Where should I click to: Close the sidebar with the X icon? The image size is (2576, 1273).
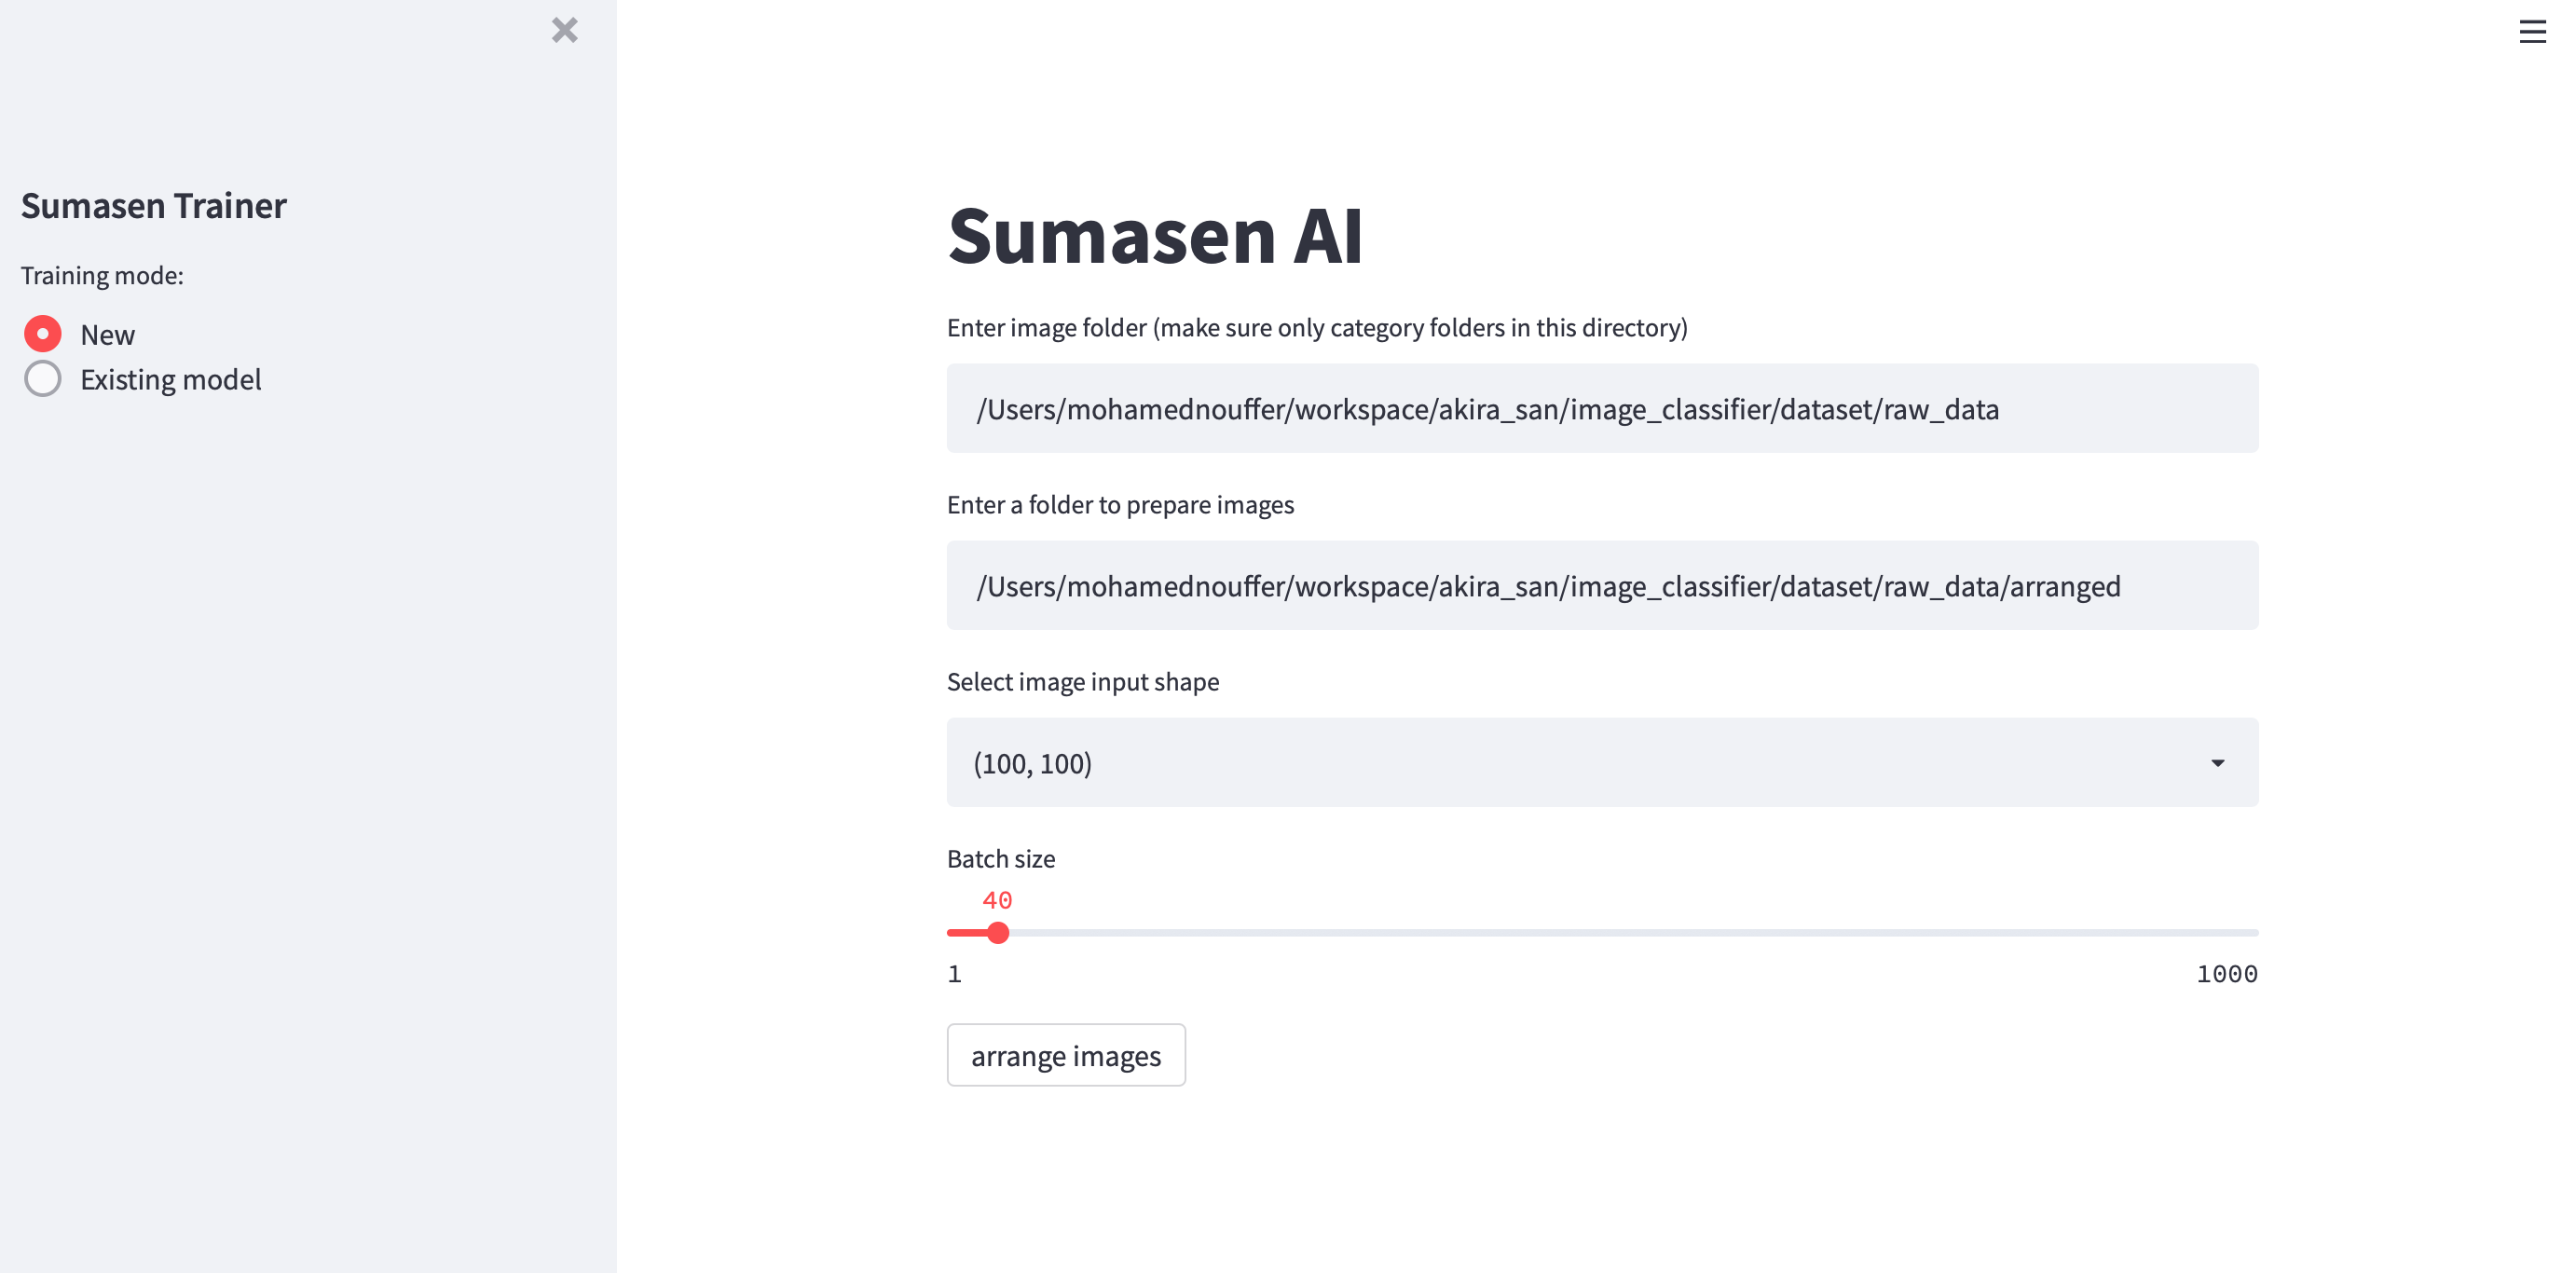pyautogui.click(x=565, y=30)
